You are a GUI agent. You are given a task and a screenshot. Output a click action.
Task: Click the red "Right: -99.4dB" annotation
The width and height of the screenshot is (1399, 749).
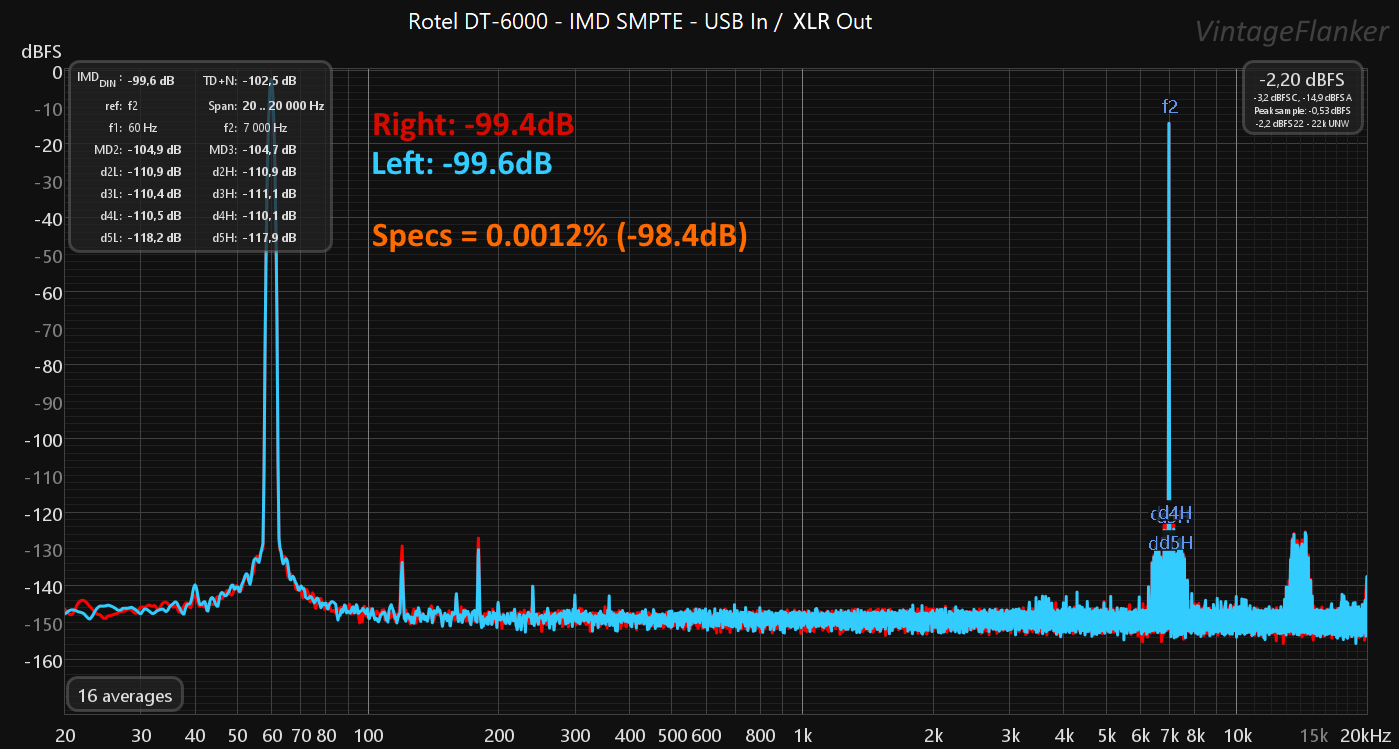pos(473,125)
